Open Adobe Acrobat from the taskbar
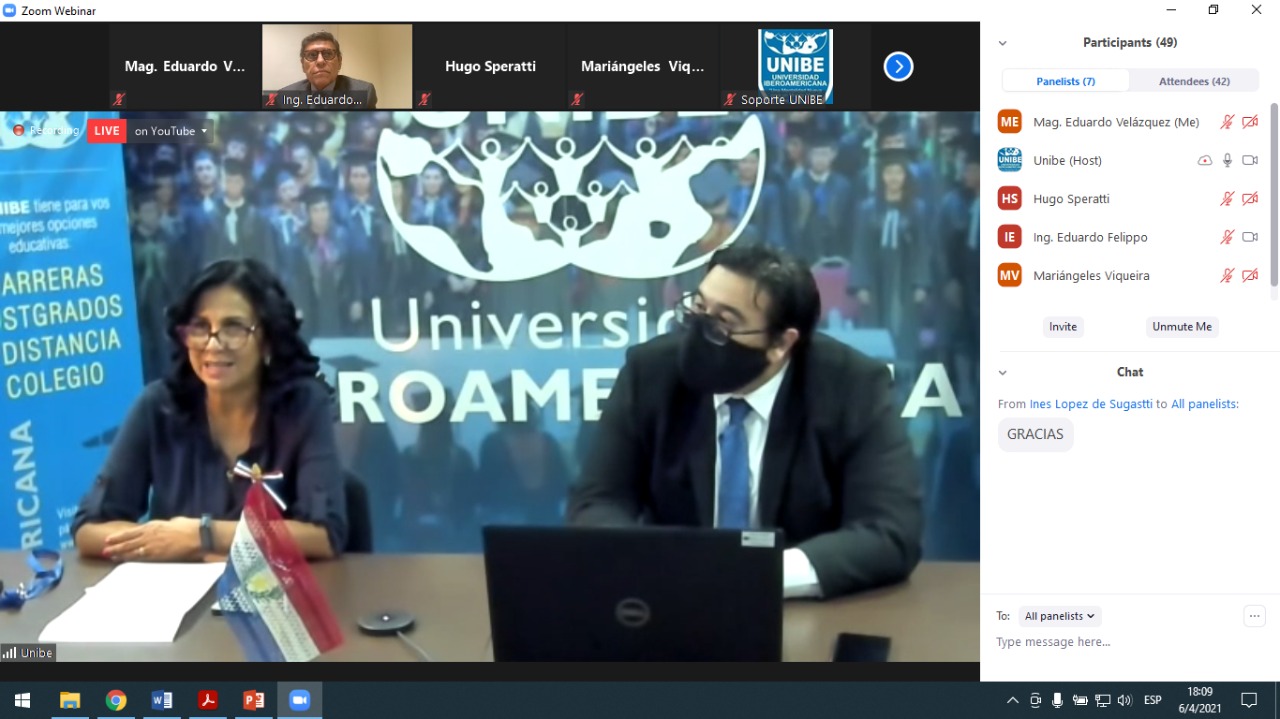Image resolution: width=1280 pixels, height=719 pixels. tap(207, 700)
